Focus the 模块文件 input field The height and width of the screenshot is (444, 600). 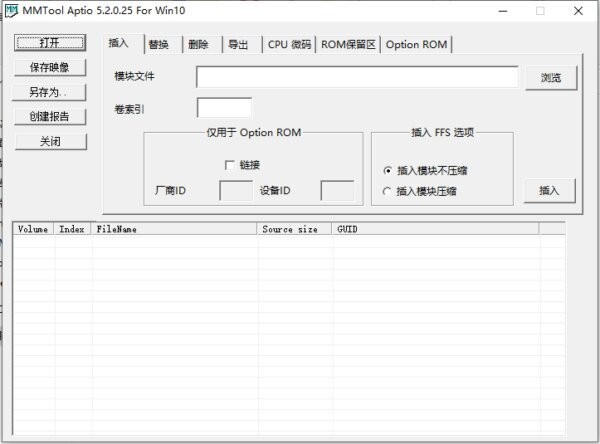(x=357, y=77)
